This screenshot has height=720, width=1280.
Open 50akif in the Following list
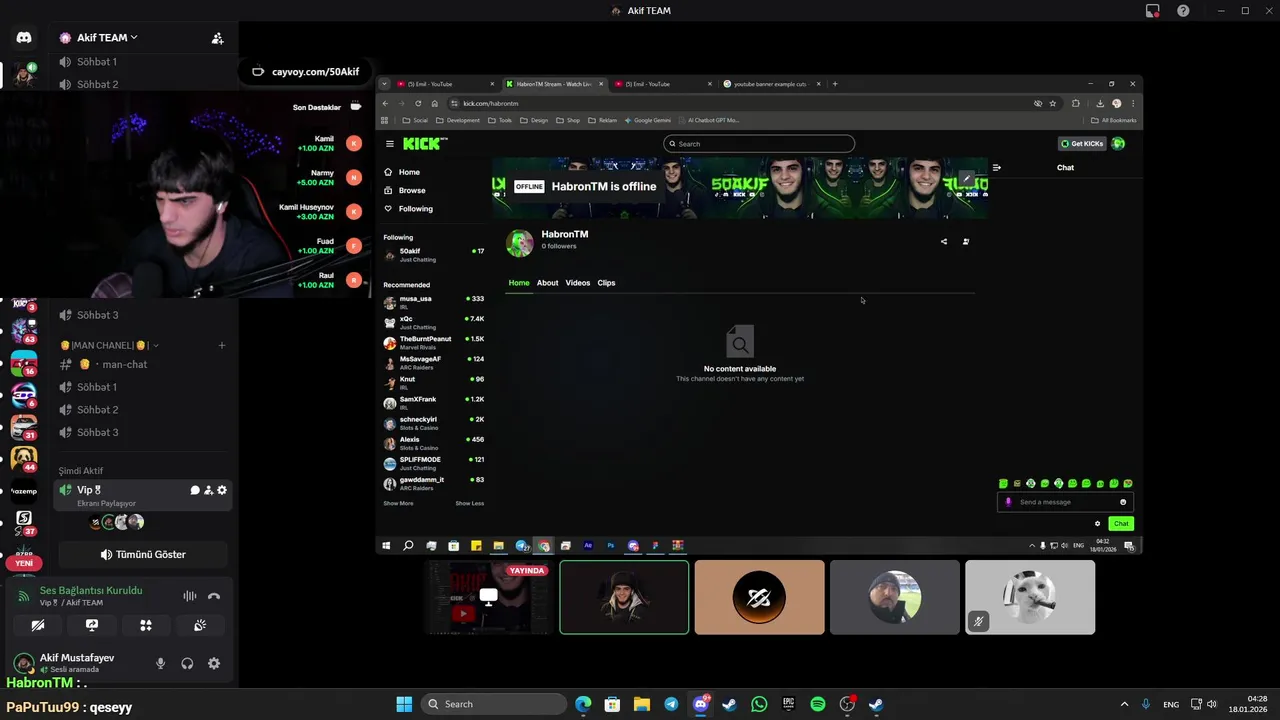(x=434, y=255)
